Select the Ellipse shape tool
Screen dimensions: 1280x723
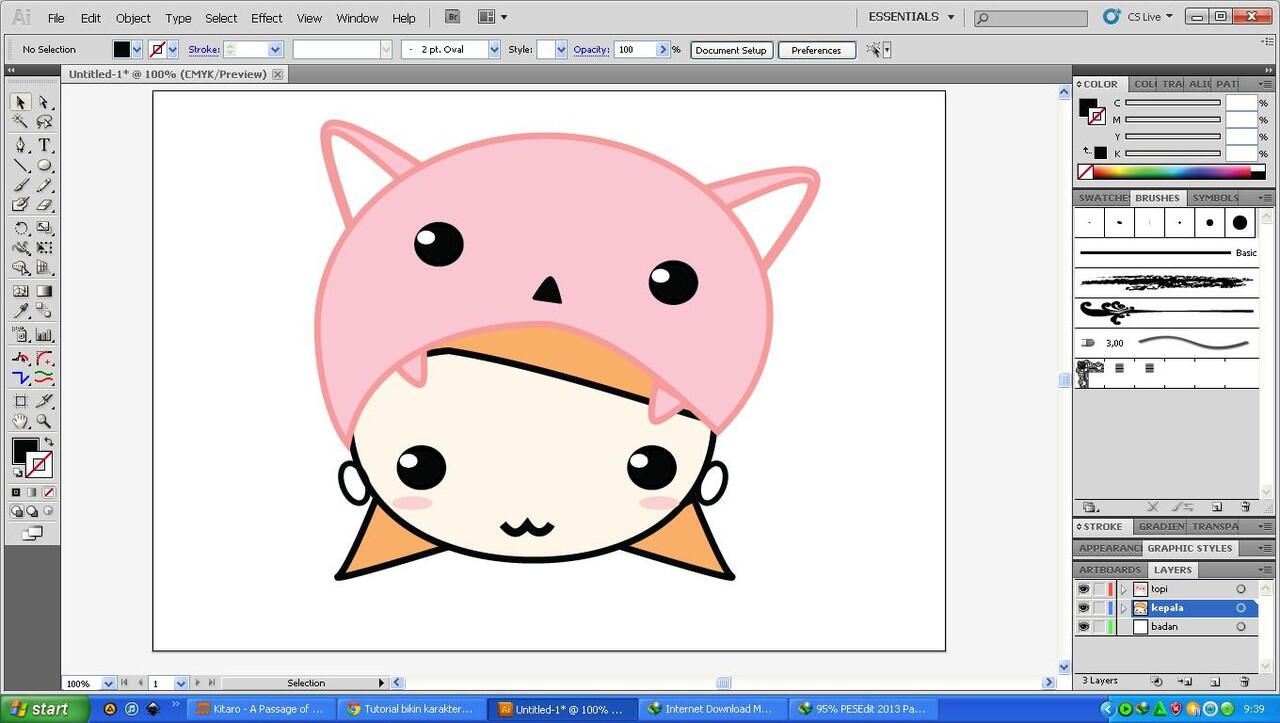tap(44, 165)
